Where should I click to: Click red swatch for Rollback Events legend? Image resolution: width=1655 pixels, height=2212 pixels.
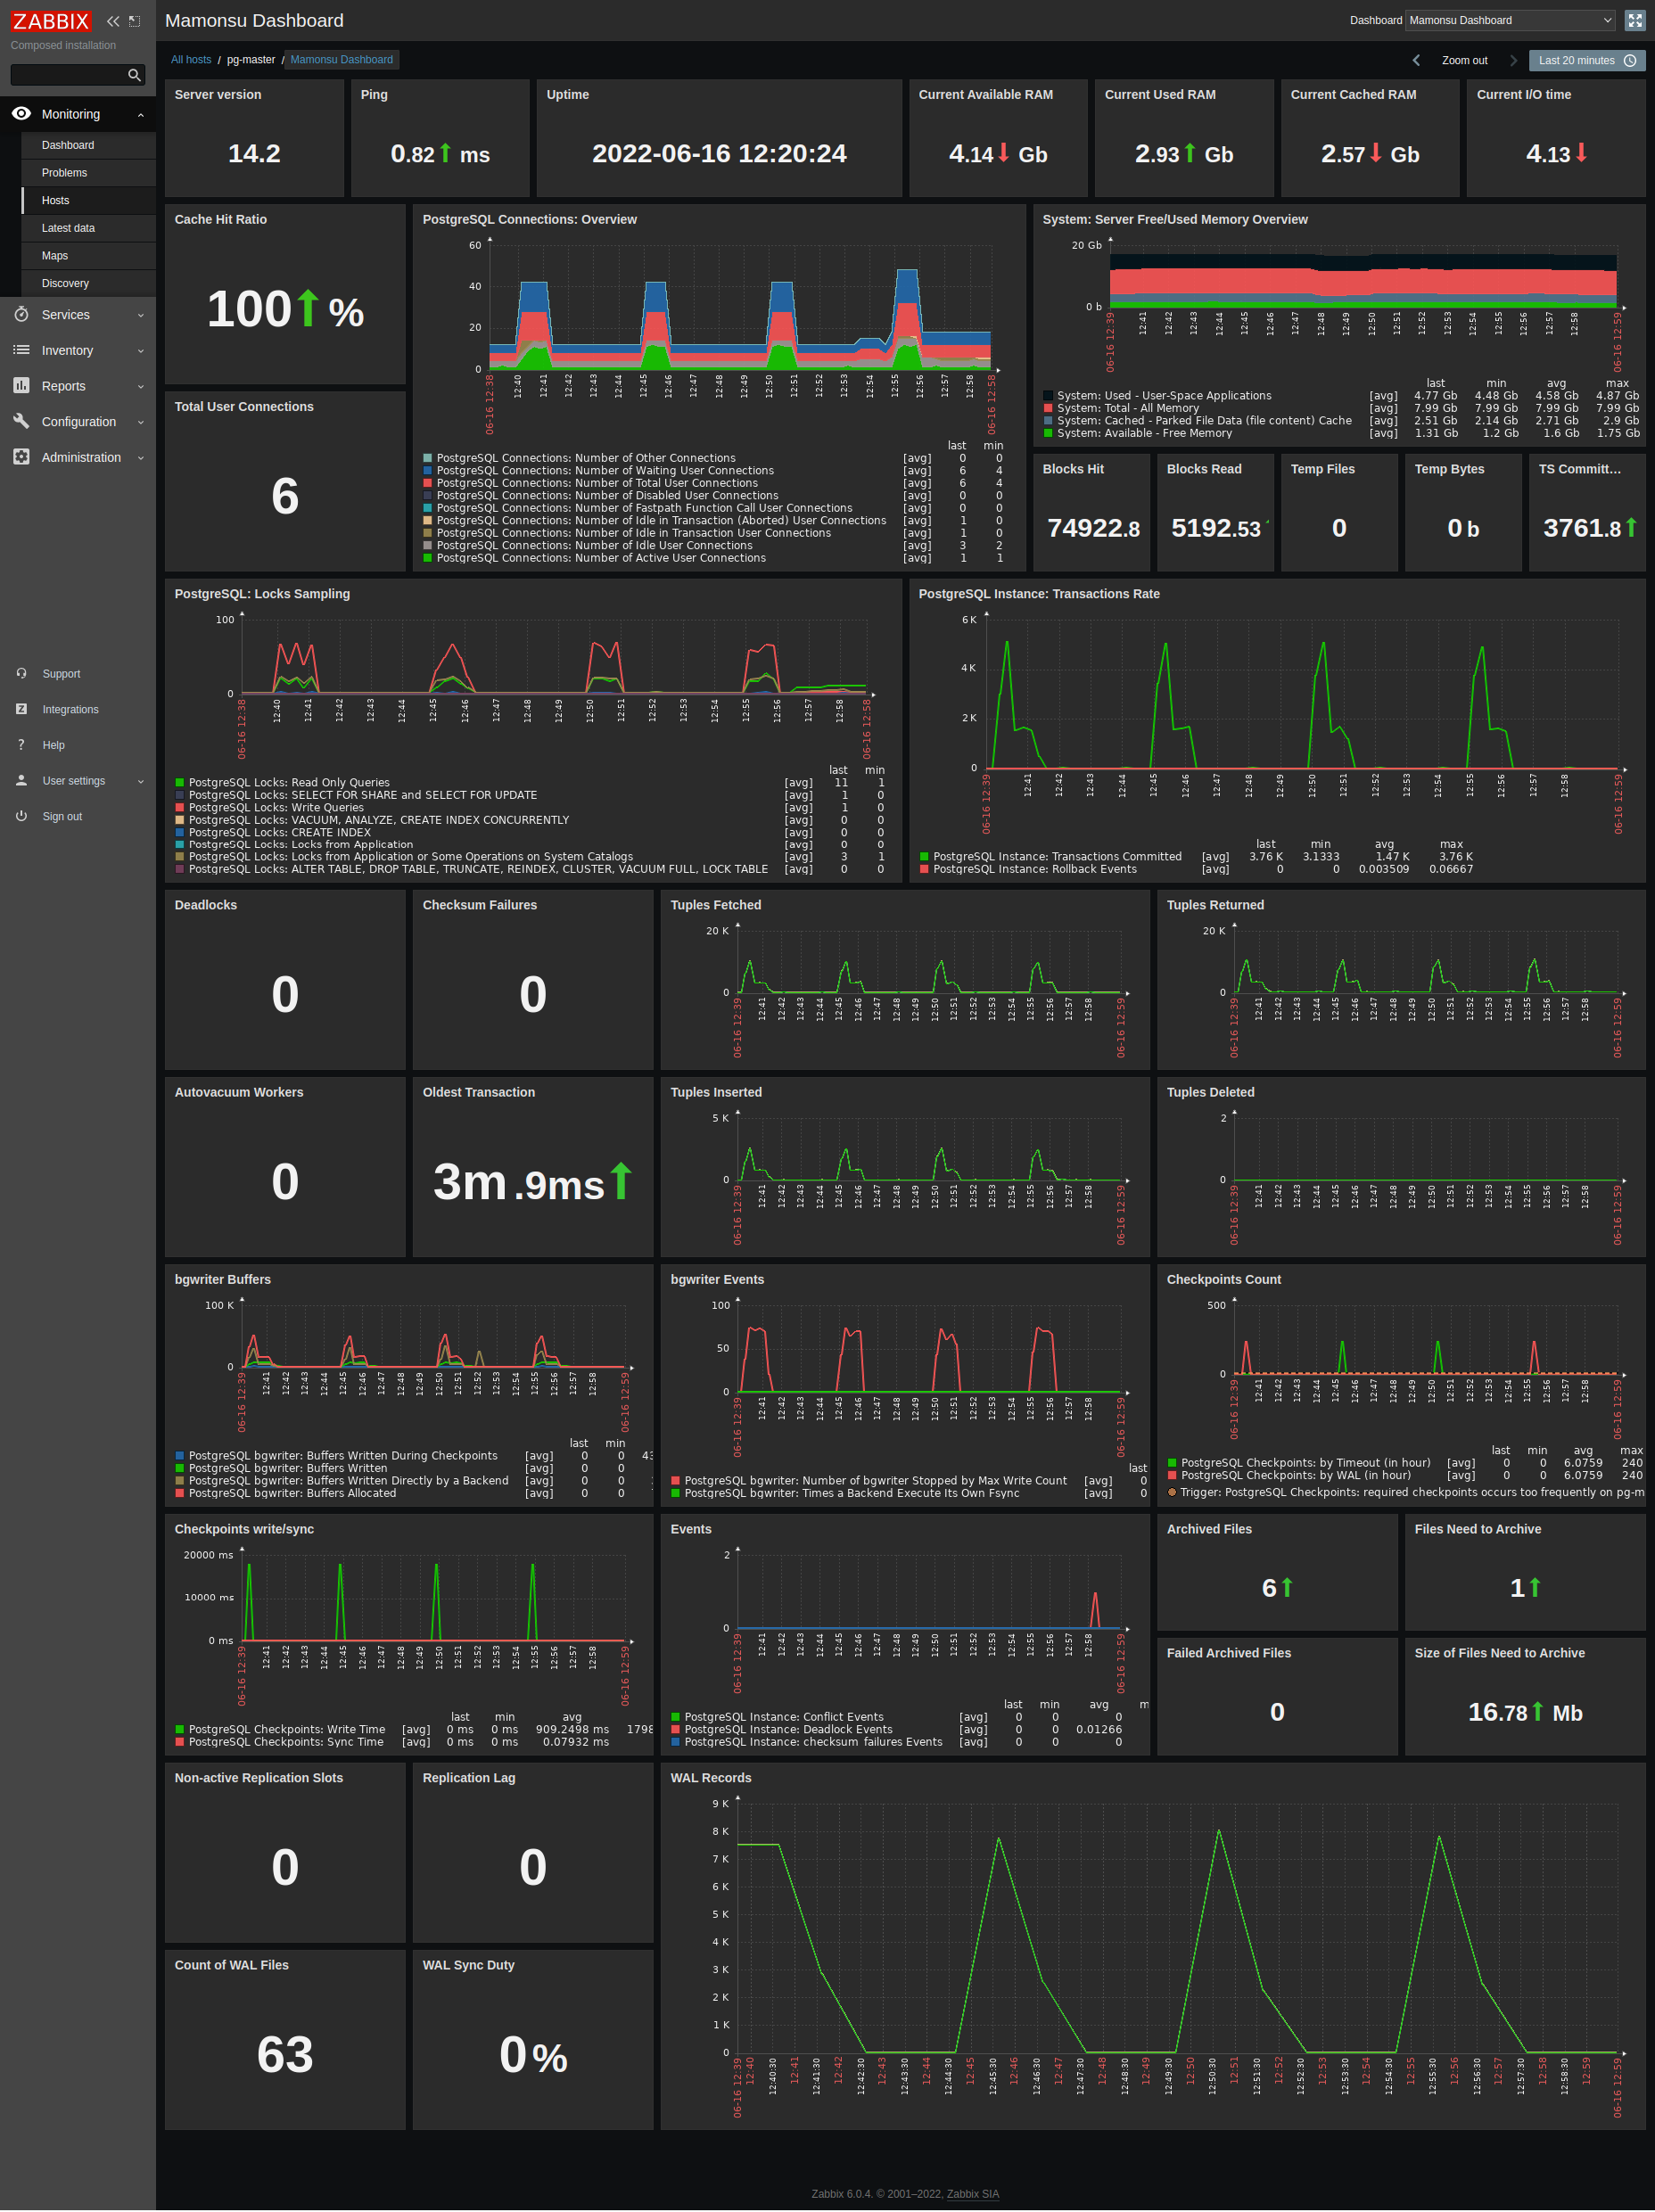point(924,869)
